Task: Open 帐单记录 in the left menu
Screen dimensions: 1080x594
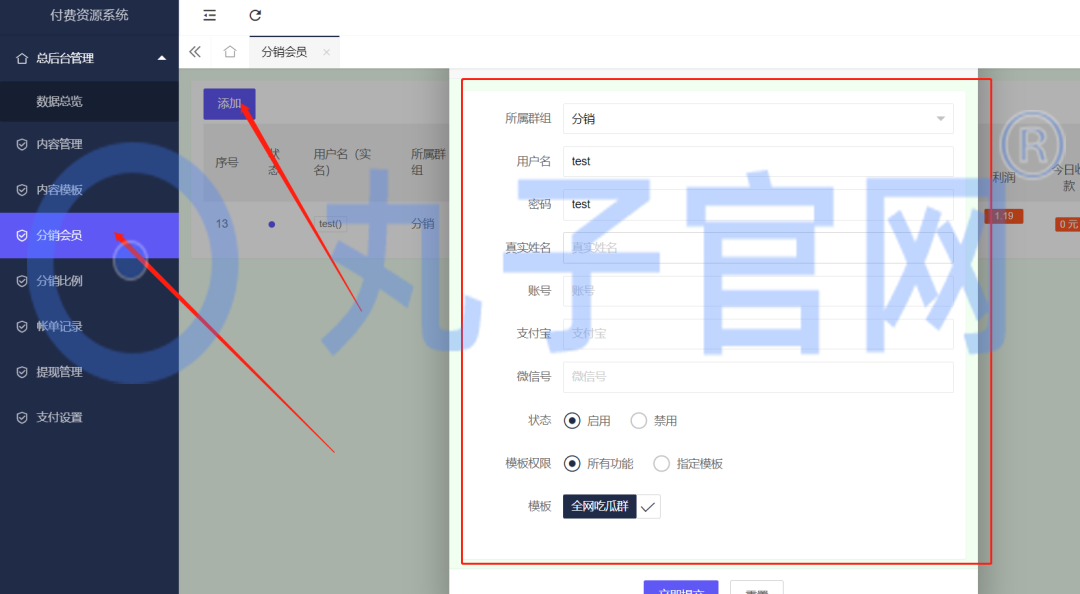Action: [62, 326]
